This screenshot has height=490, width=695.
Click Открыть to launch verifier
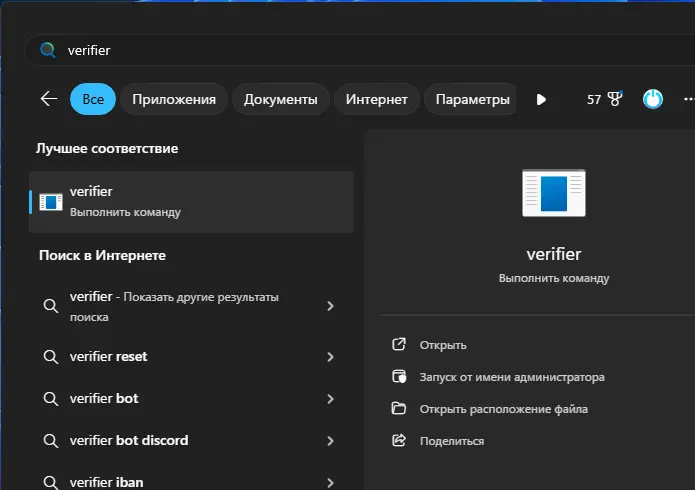pyautogui.click(x=443, y=345)
